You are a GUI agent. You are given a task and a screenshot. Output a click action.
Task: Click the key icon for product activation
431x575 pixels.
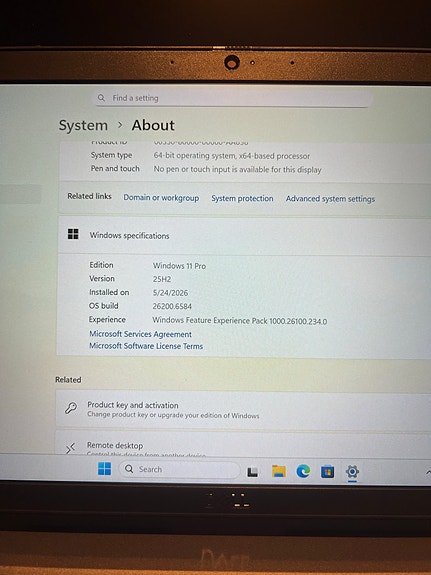coord(71,408)
